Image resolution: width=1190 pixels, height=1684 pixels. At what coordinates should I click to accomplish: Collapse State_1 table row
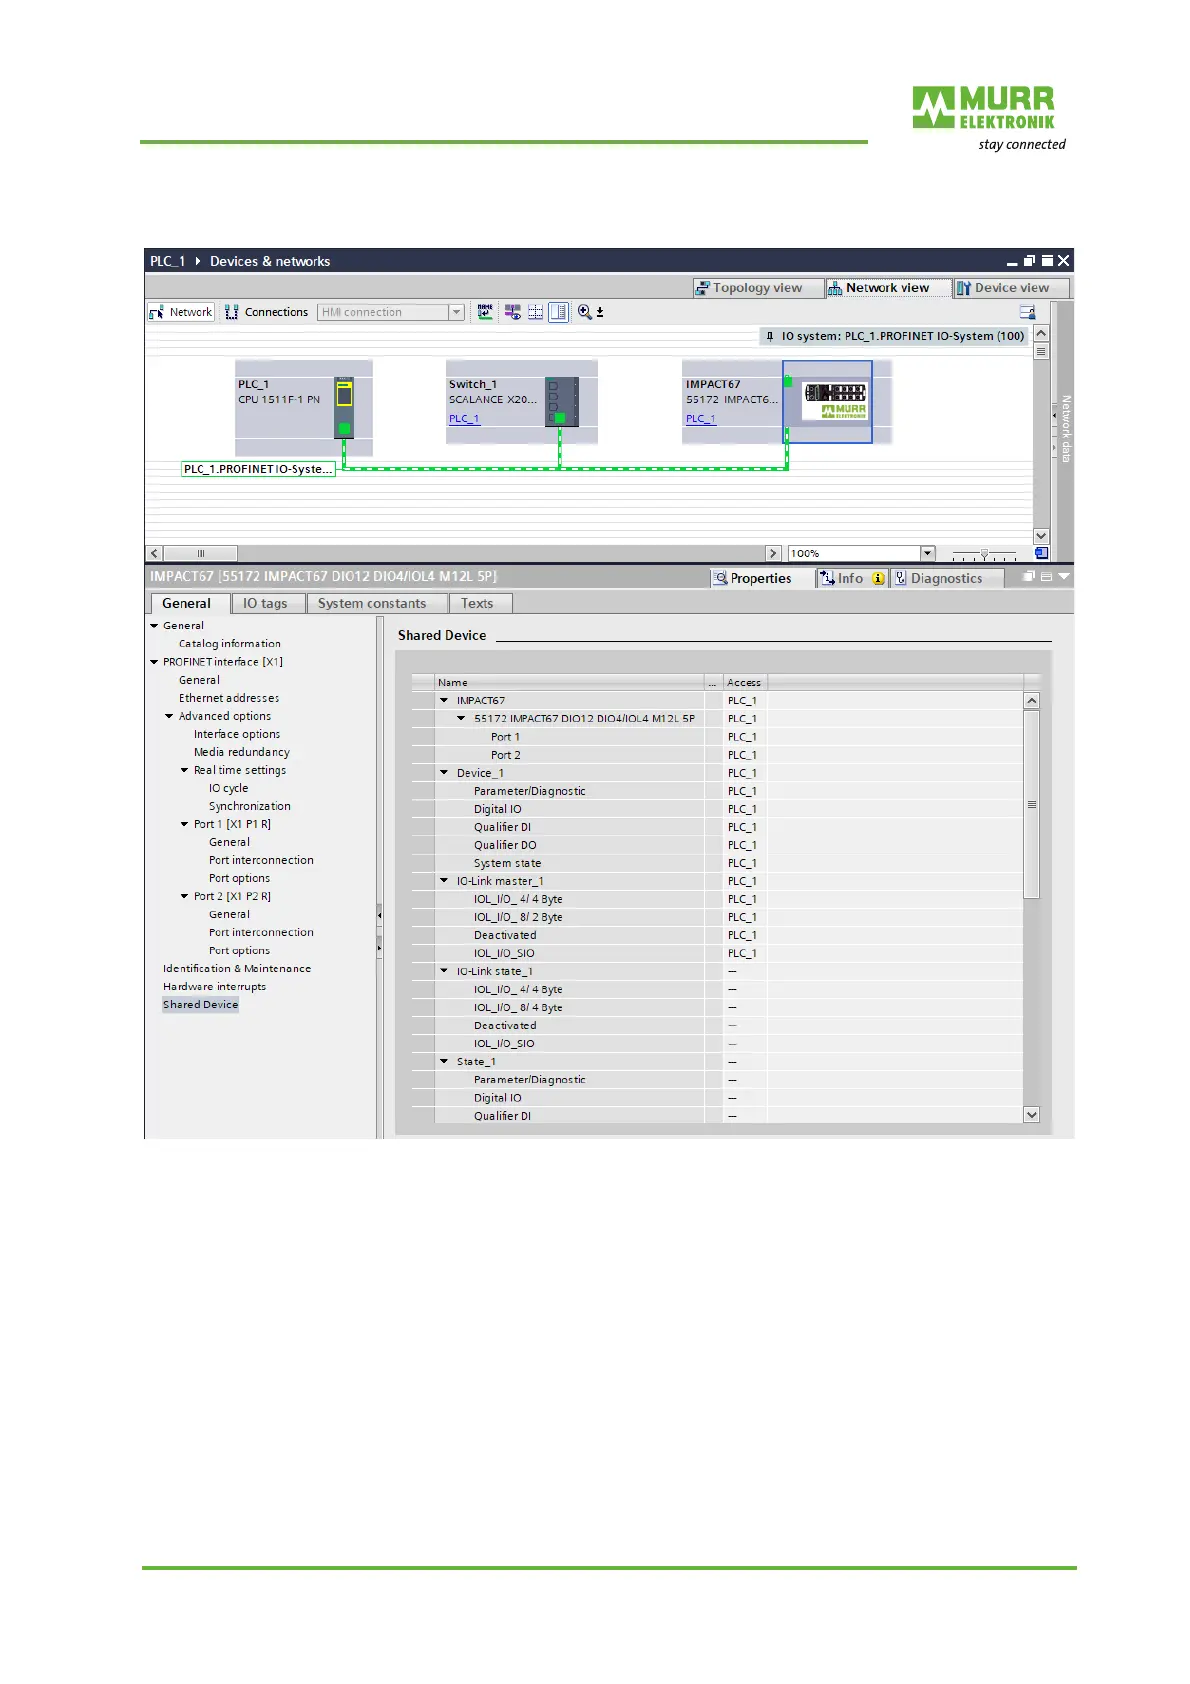pyautogui.click(x=444, y=1061)
